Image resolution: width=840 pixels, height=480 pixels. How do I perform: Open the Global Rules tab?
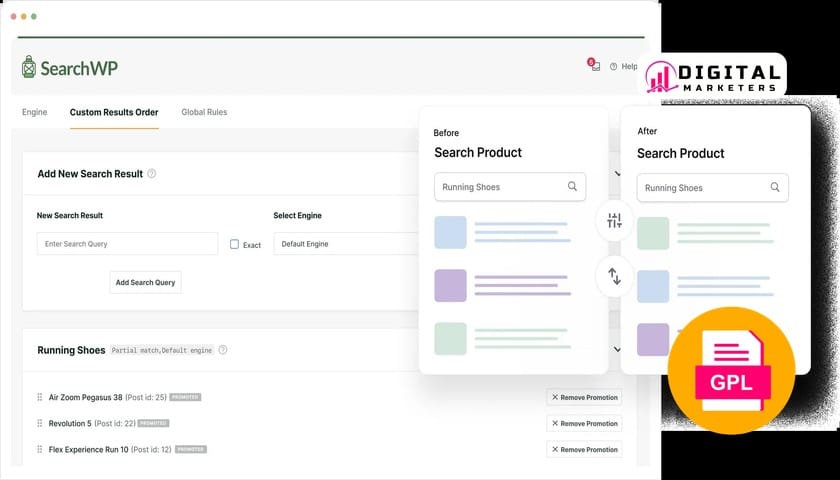point(204,112)
